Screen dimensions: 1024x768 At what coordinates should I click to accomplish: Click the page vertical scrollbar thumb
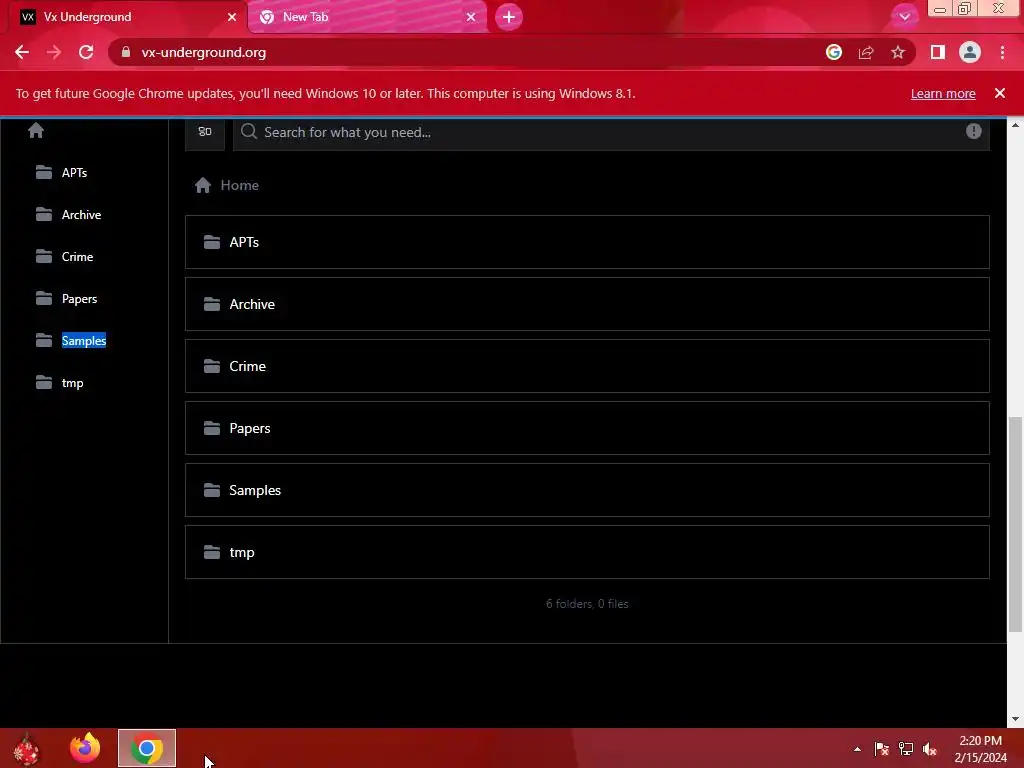1014,524
